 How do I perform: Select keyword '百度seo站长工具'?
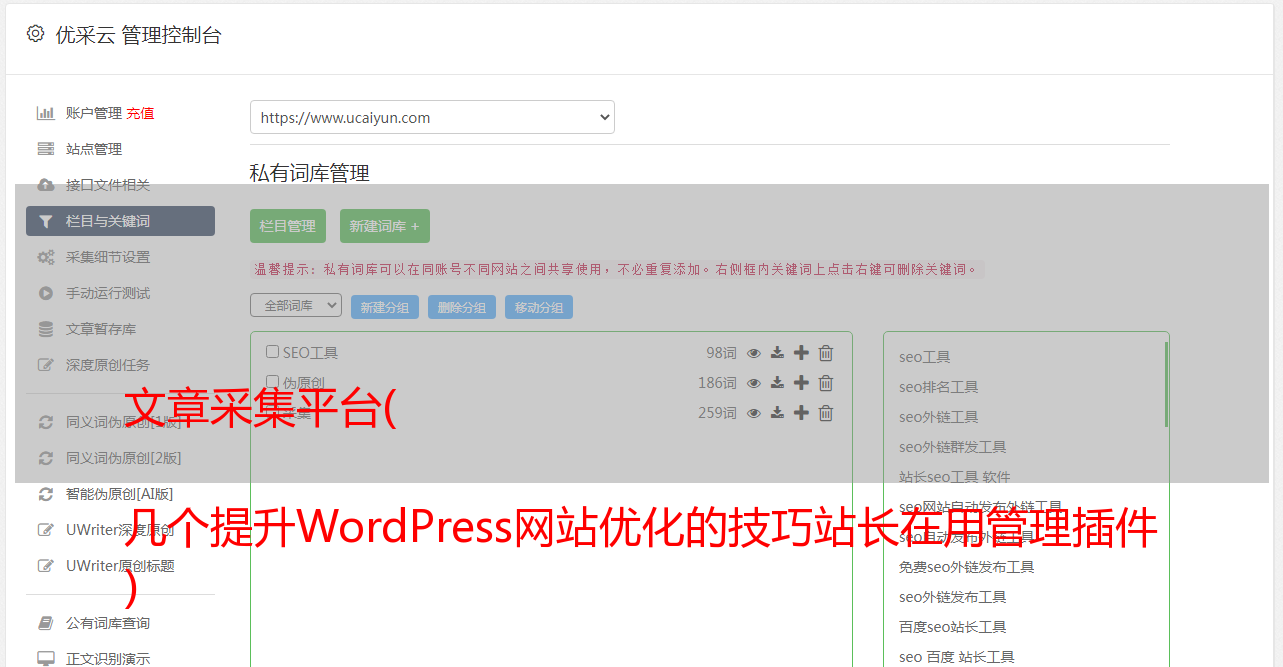pos(953,627)
